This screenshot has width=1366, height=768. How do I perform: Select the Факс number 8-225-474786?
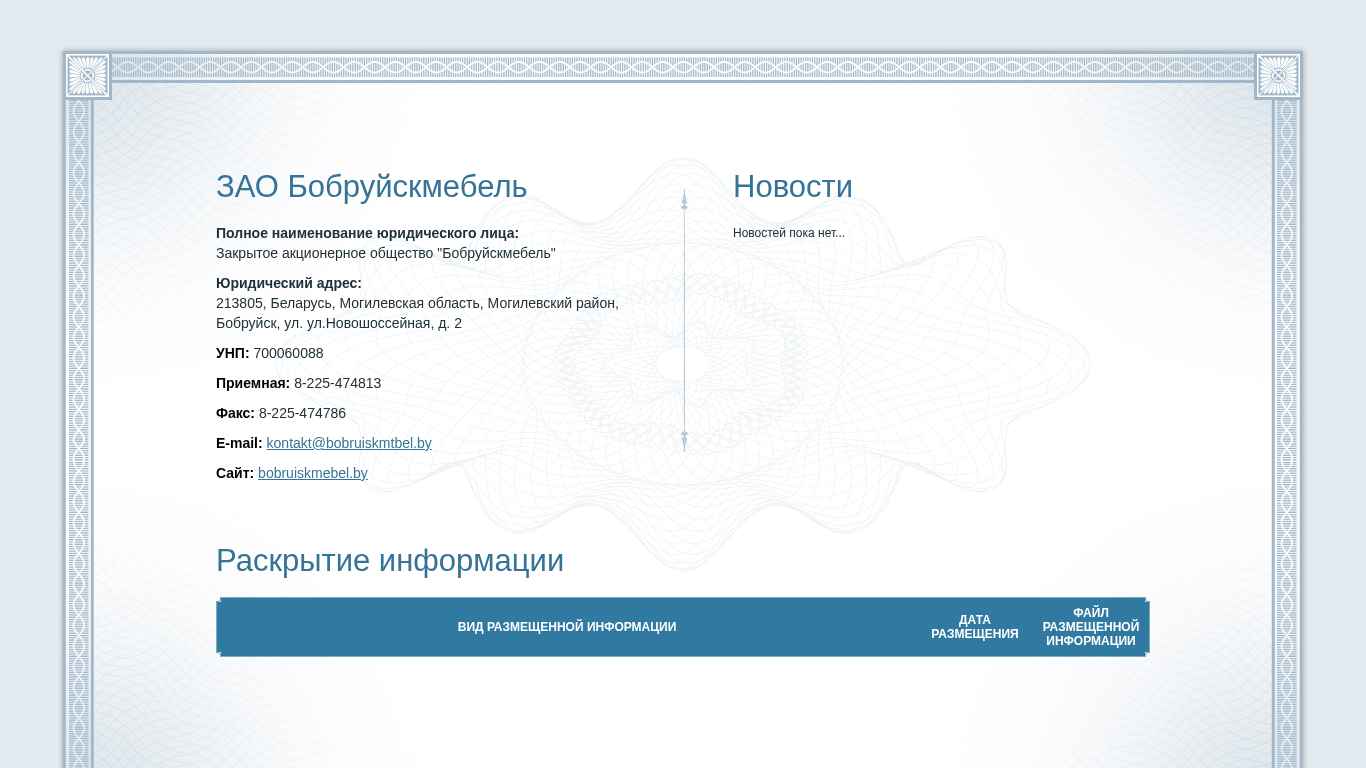pos(302,413)
